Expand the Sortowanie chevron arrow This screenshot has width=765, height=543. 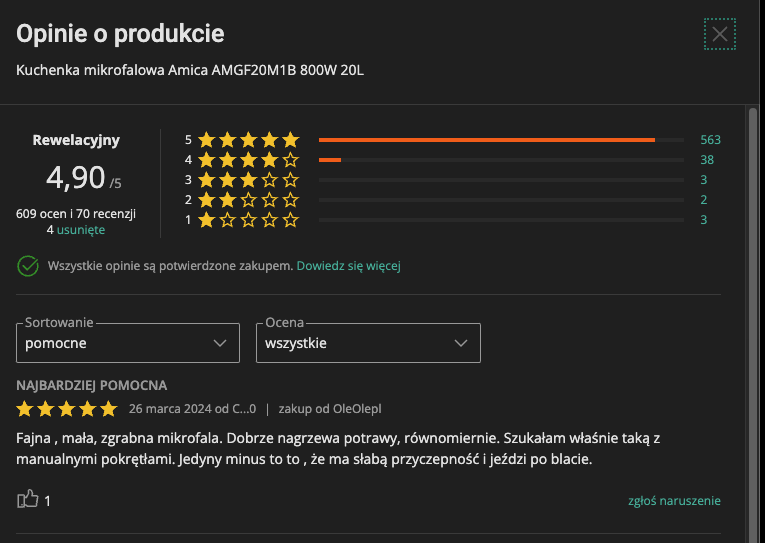(x=220, y=343)
